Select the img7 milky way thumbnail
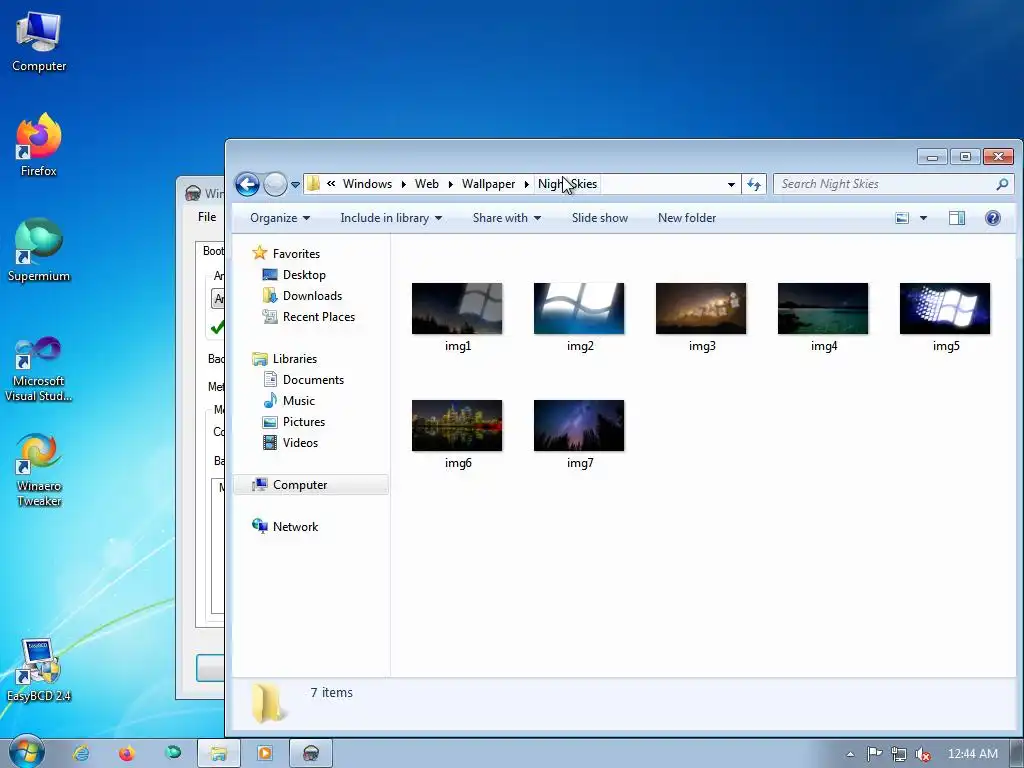 click(579, 425)
